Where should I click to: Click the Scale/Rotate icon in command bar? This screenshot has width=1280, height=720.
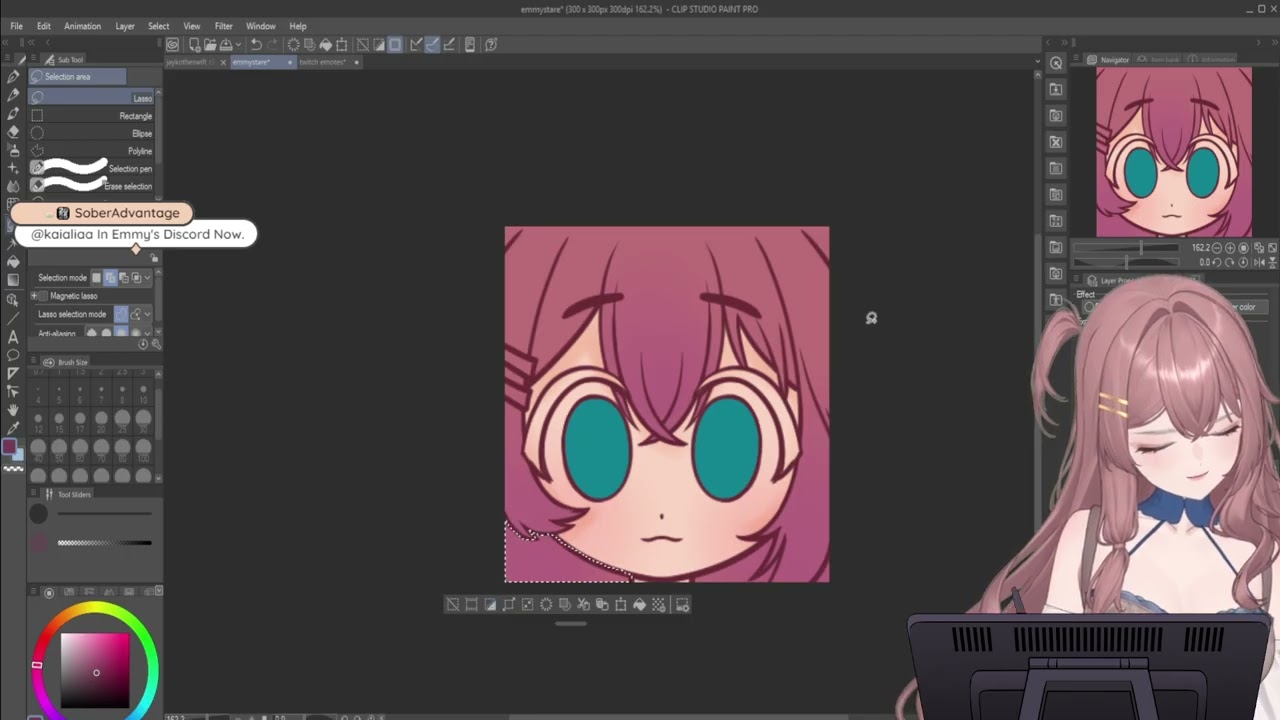click(x=341, y=44)
